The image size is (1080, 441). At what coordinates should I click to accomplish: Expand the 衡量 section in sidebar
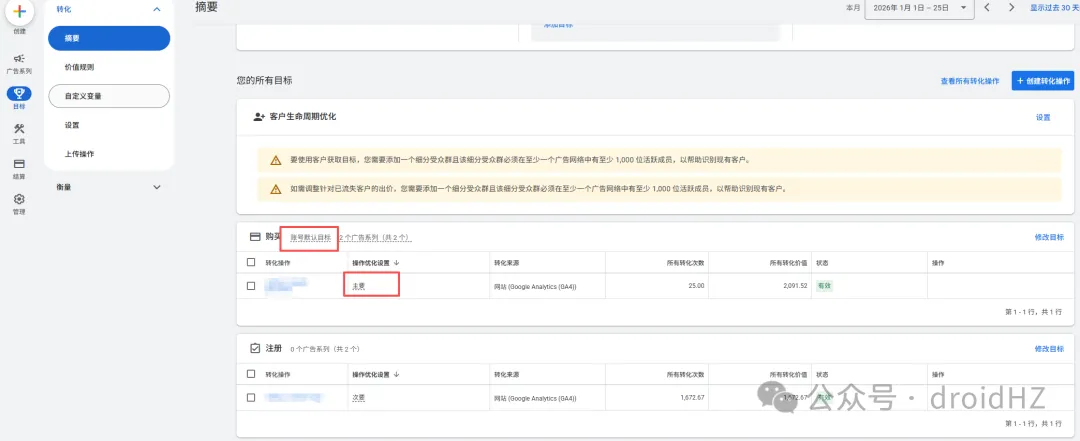click(156, 187)
